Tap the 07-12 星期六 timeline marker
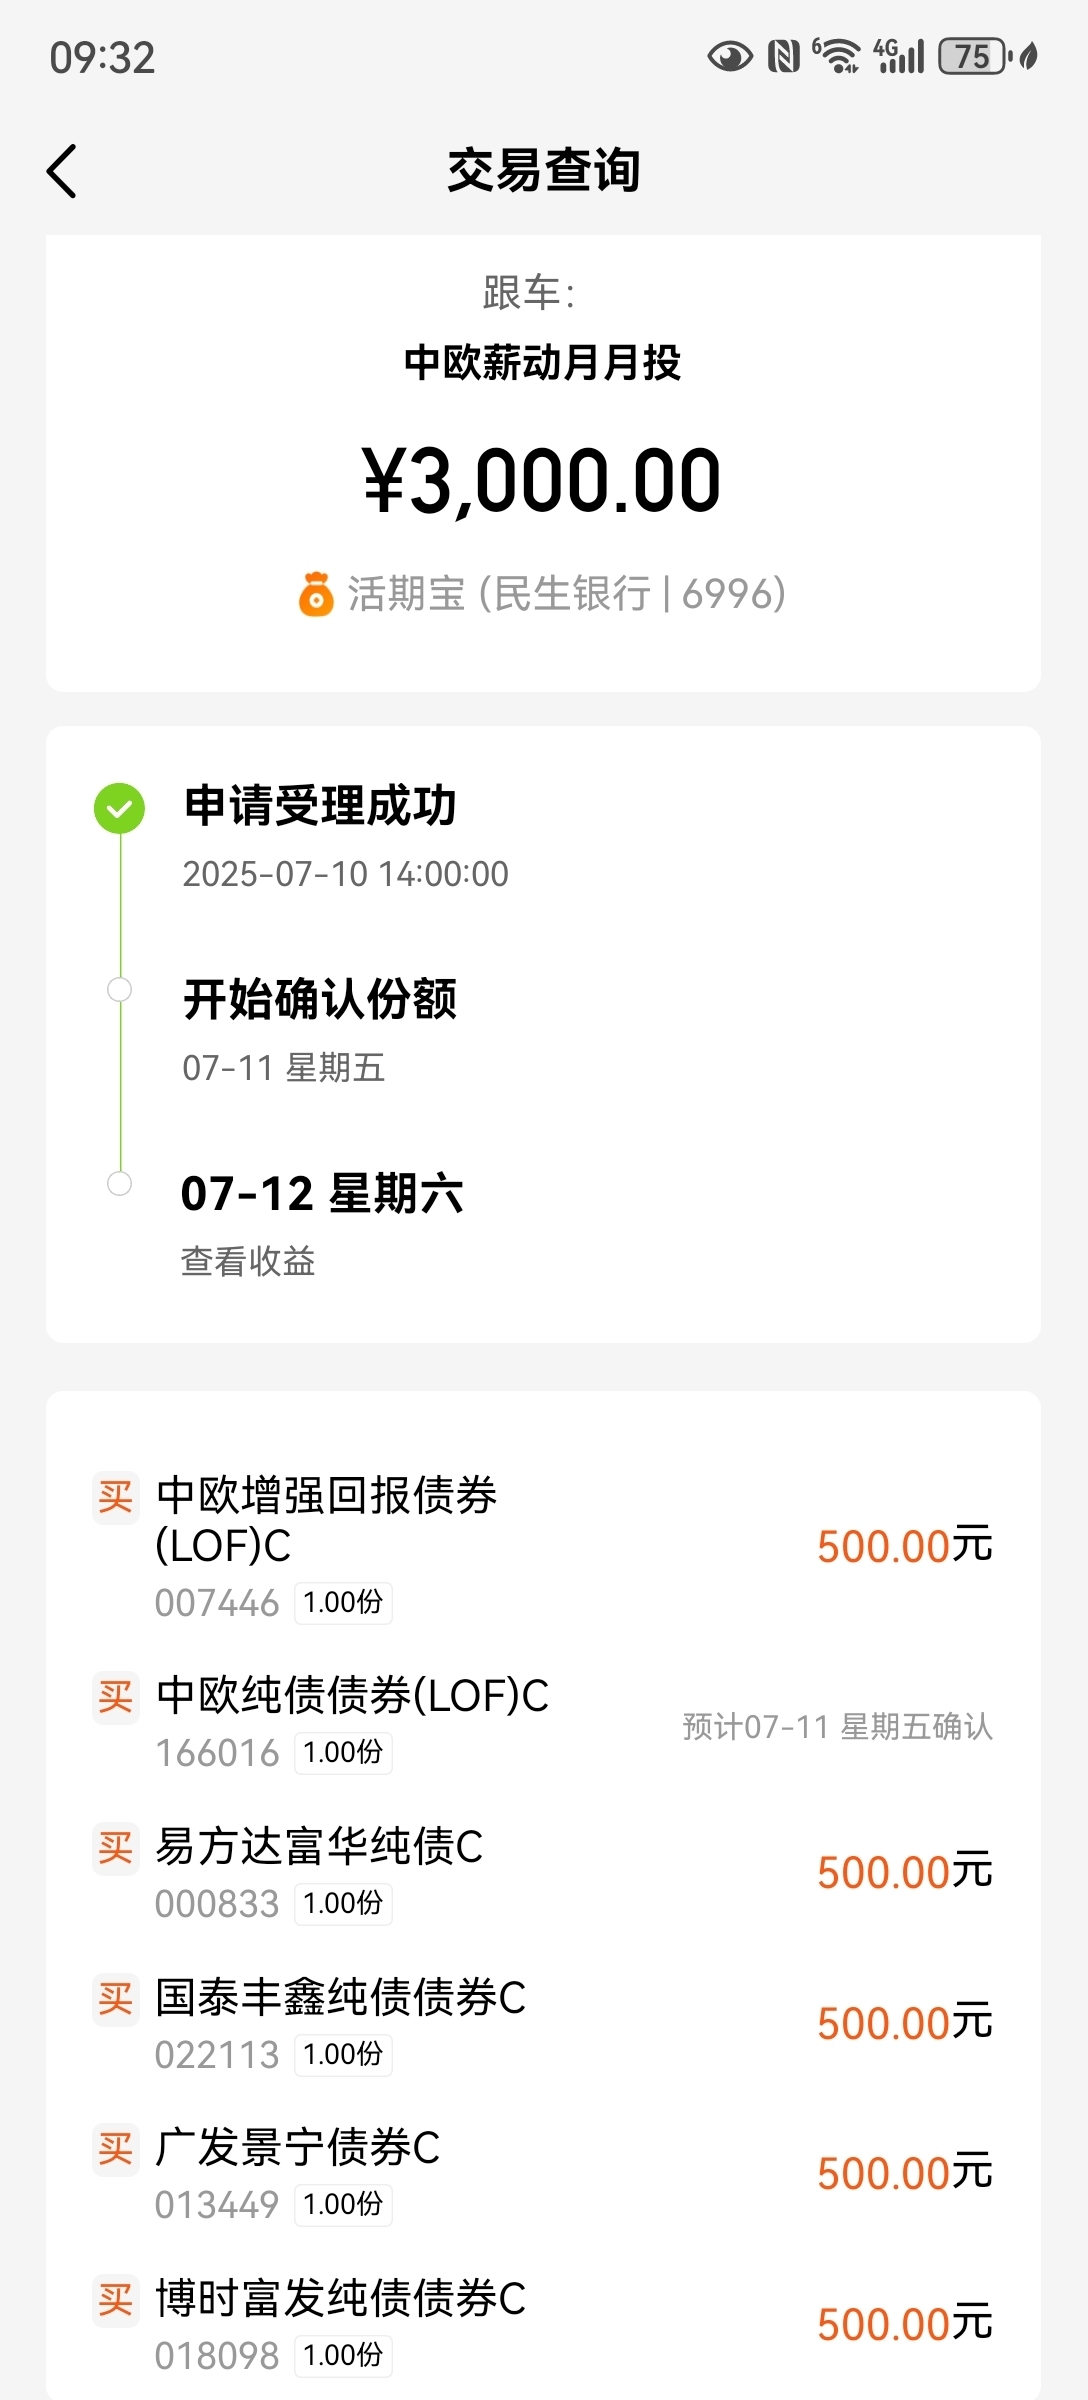This screenshot has width=1088, height=2400. point(119,1184)
